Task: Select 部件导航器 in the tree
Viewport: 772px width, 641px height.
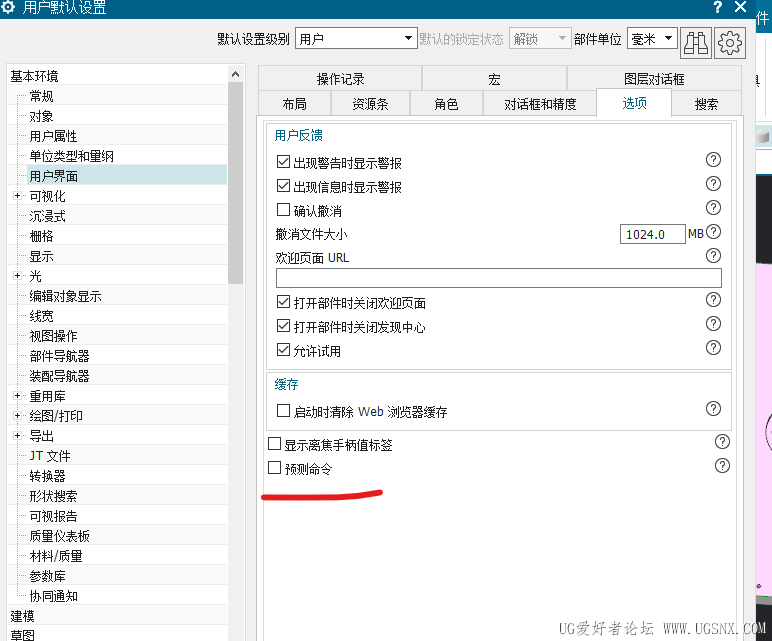Action: click(x=59, y=356)
